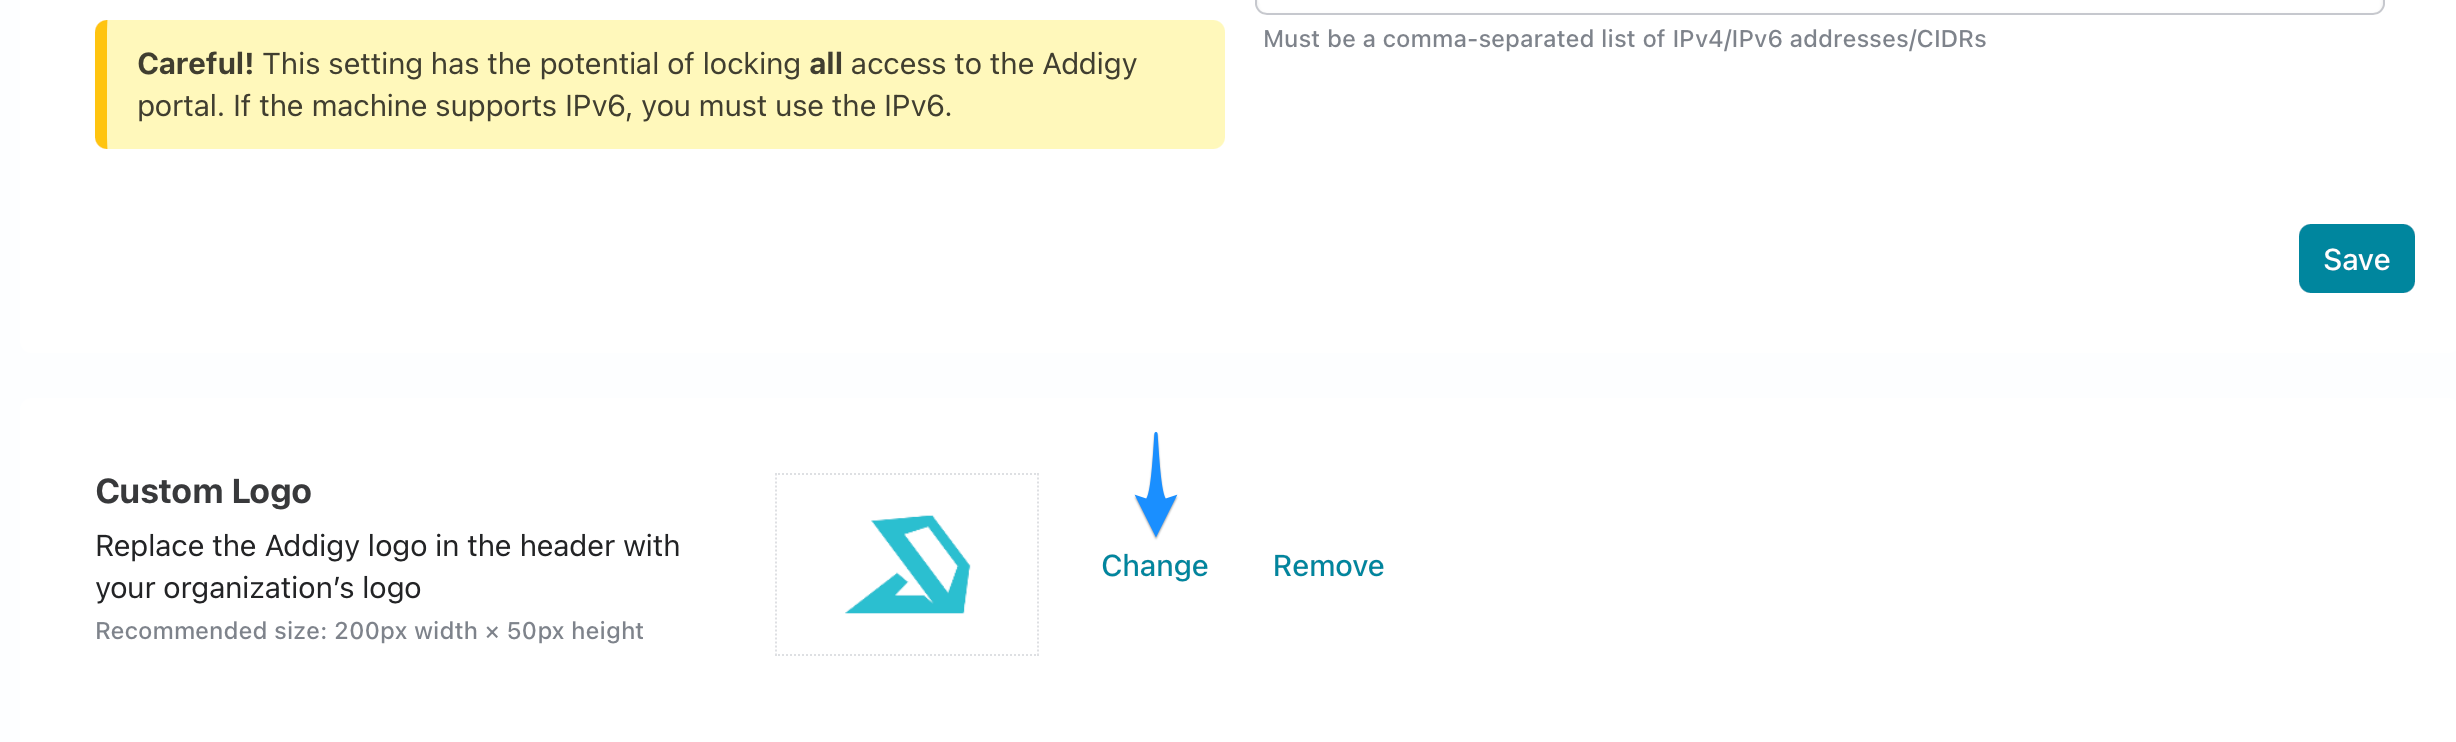
Task: Click the Recommended size hint text
Action: point(369,631)
